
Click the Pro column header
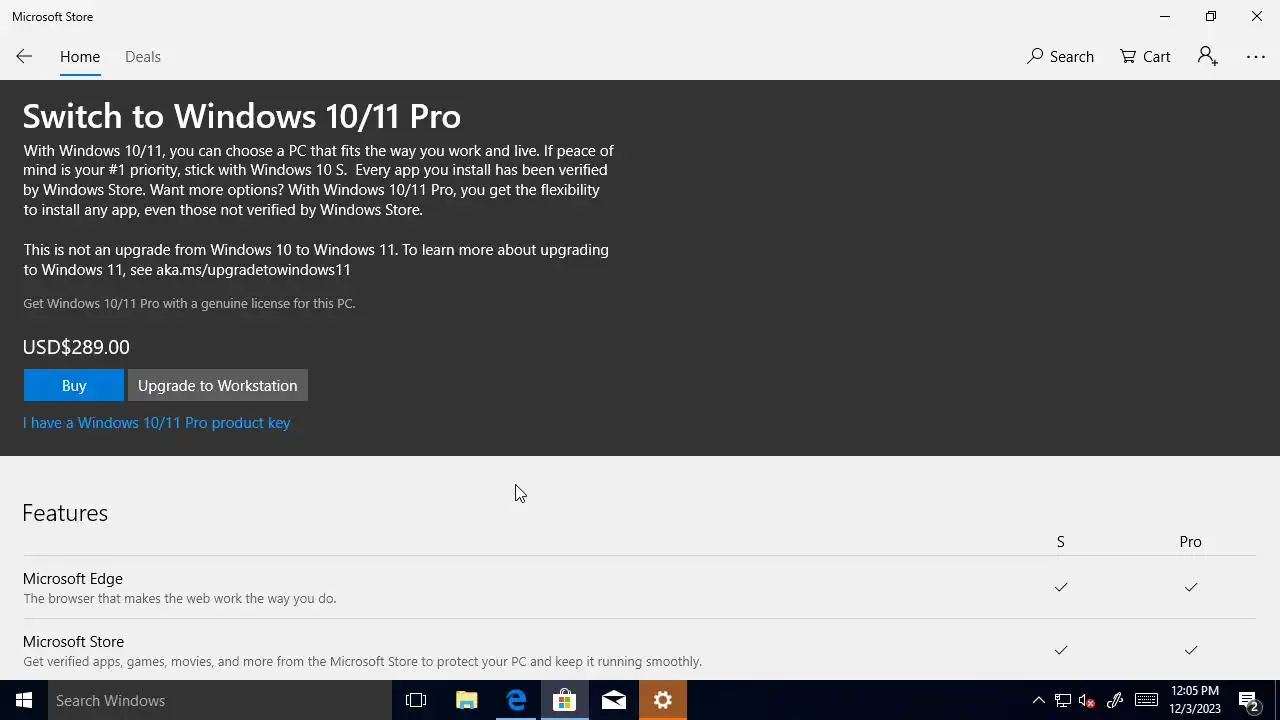[1190, 542]
